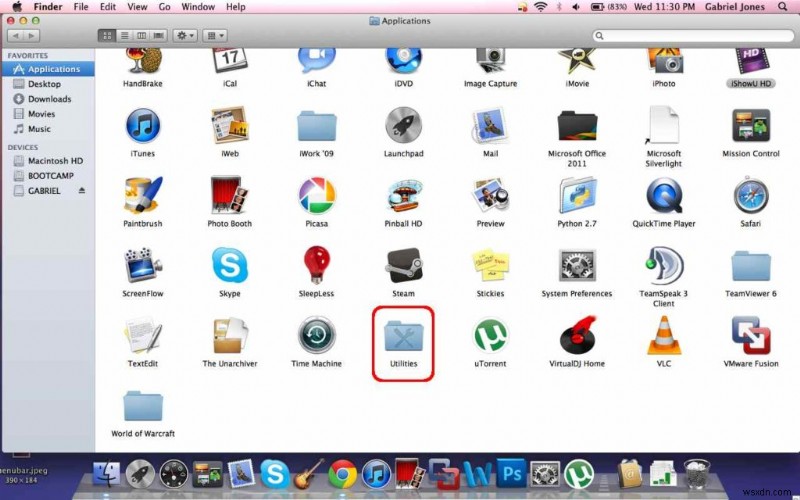This screenshot has height=500, width=800.
Task: Select the uTorrent app in Applications folder
Action: pyautogui.click(x=490, y=335)
